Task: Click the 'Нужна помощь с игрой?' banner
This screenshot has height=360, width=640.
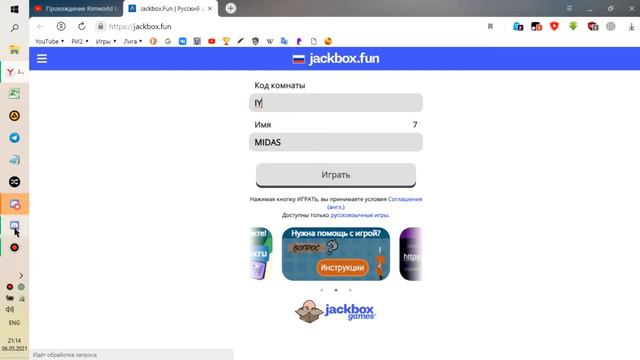Action: tap(336, 254)
